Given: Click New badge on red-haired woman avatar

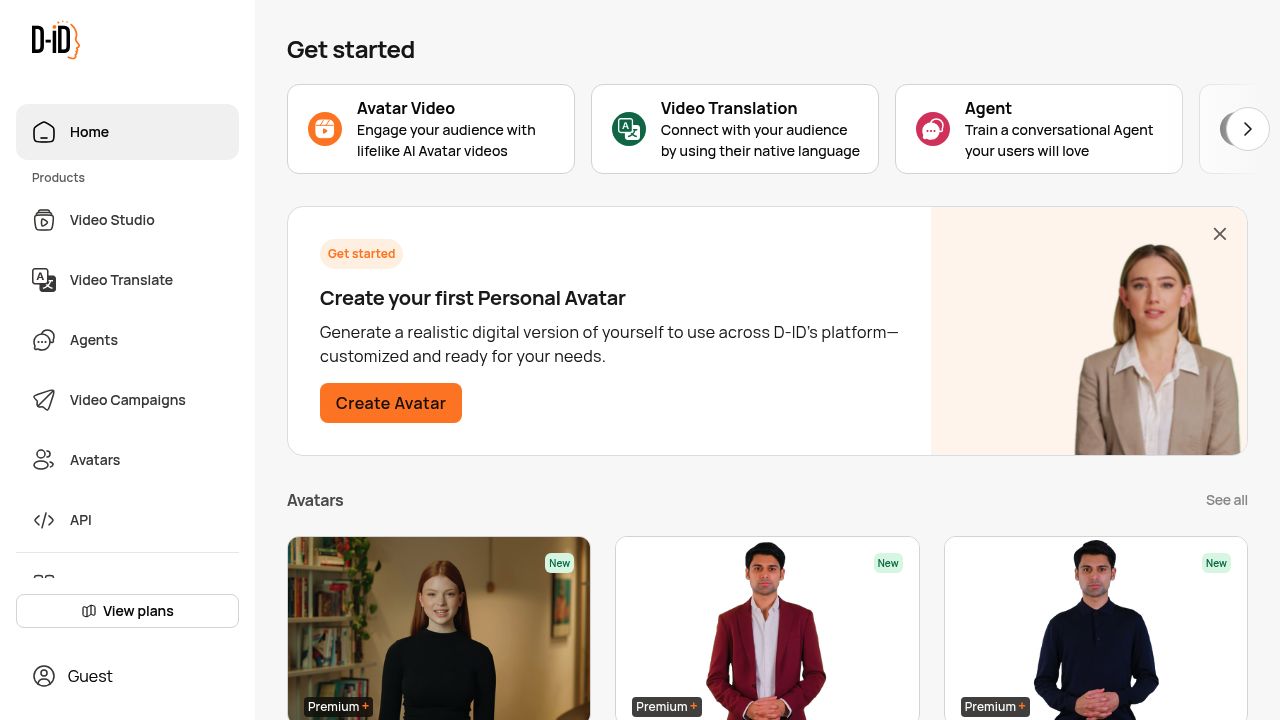Looking at the screenshot, I should (x=559, y=563).
